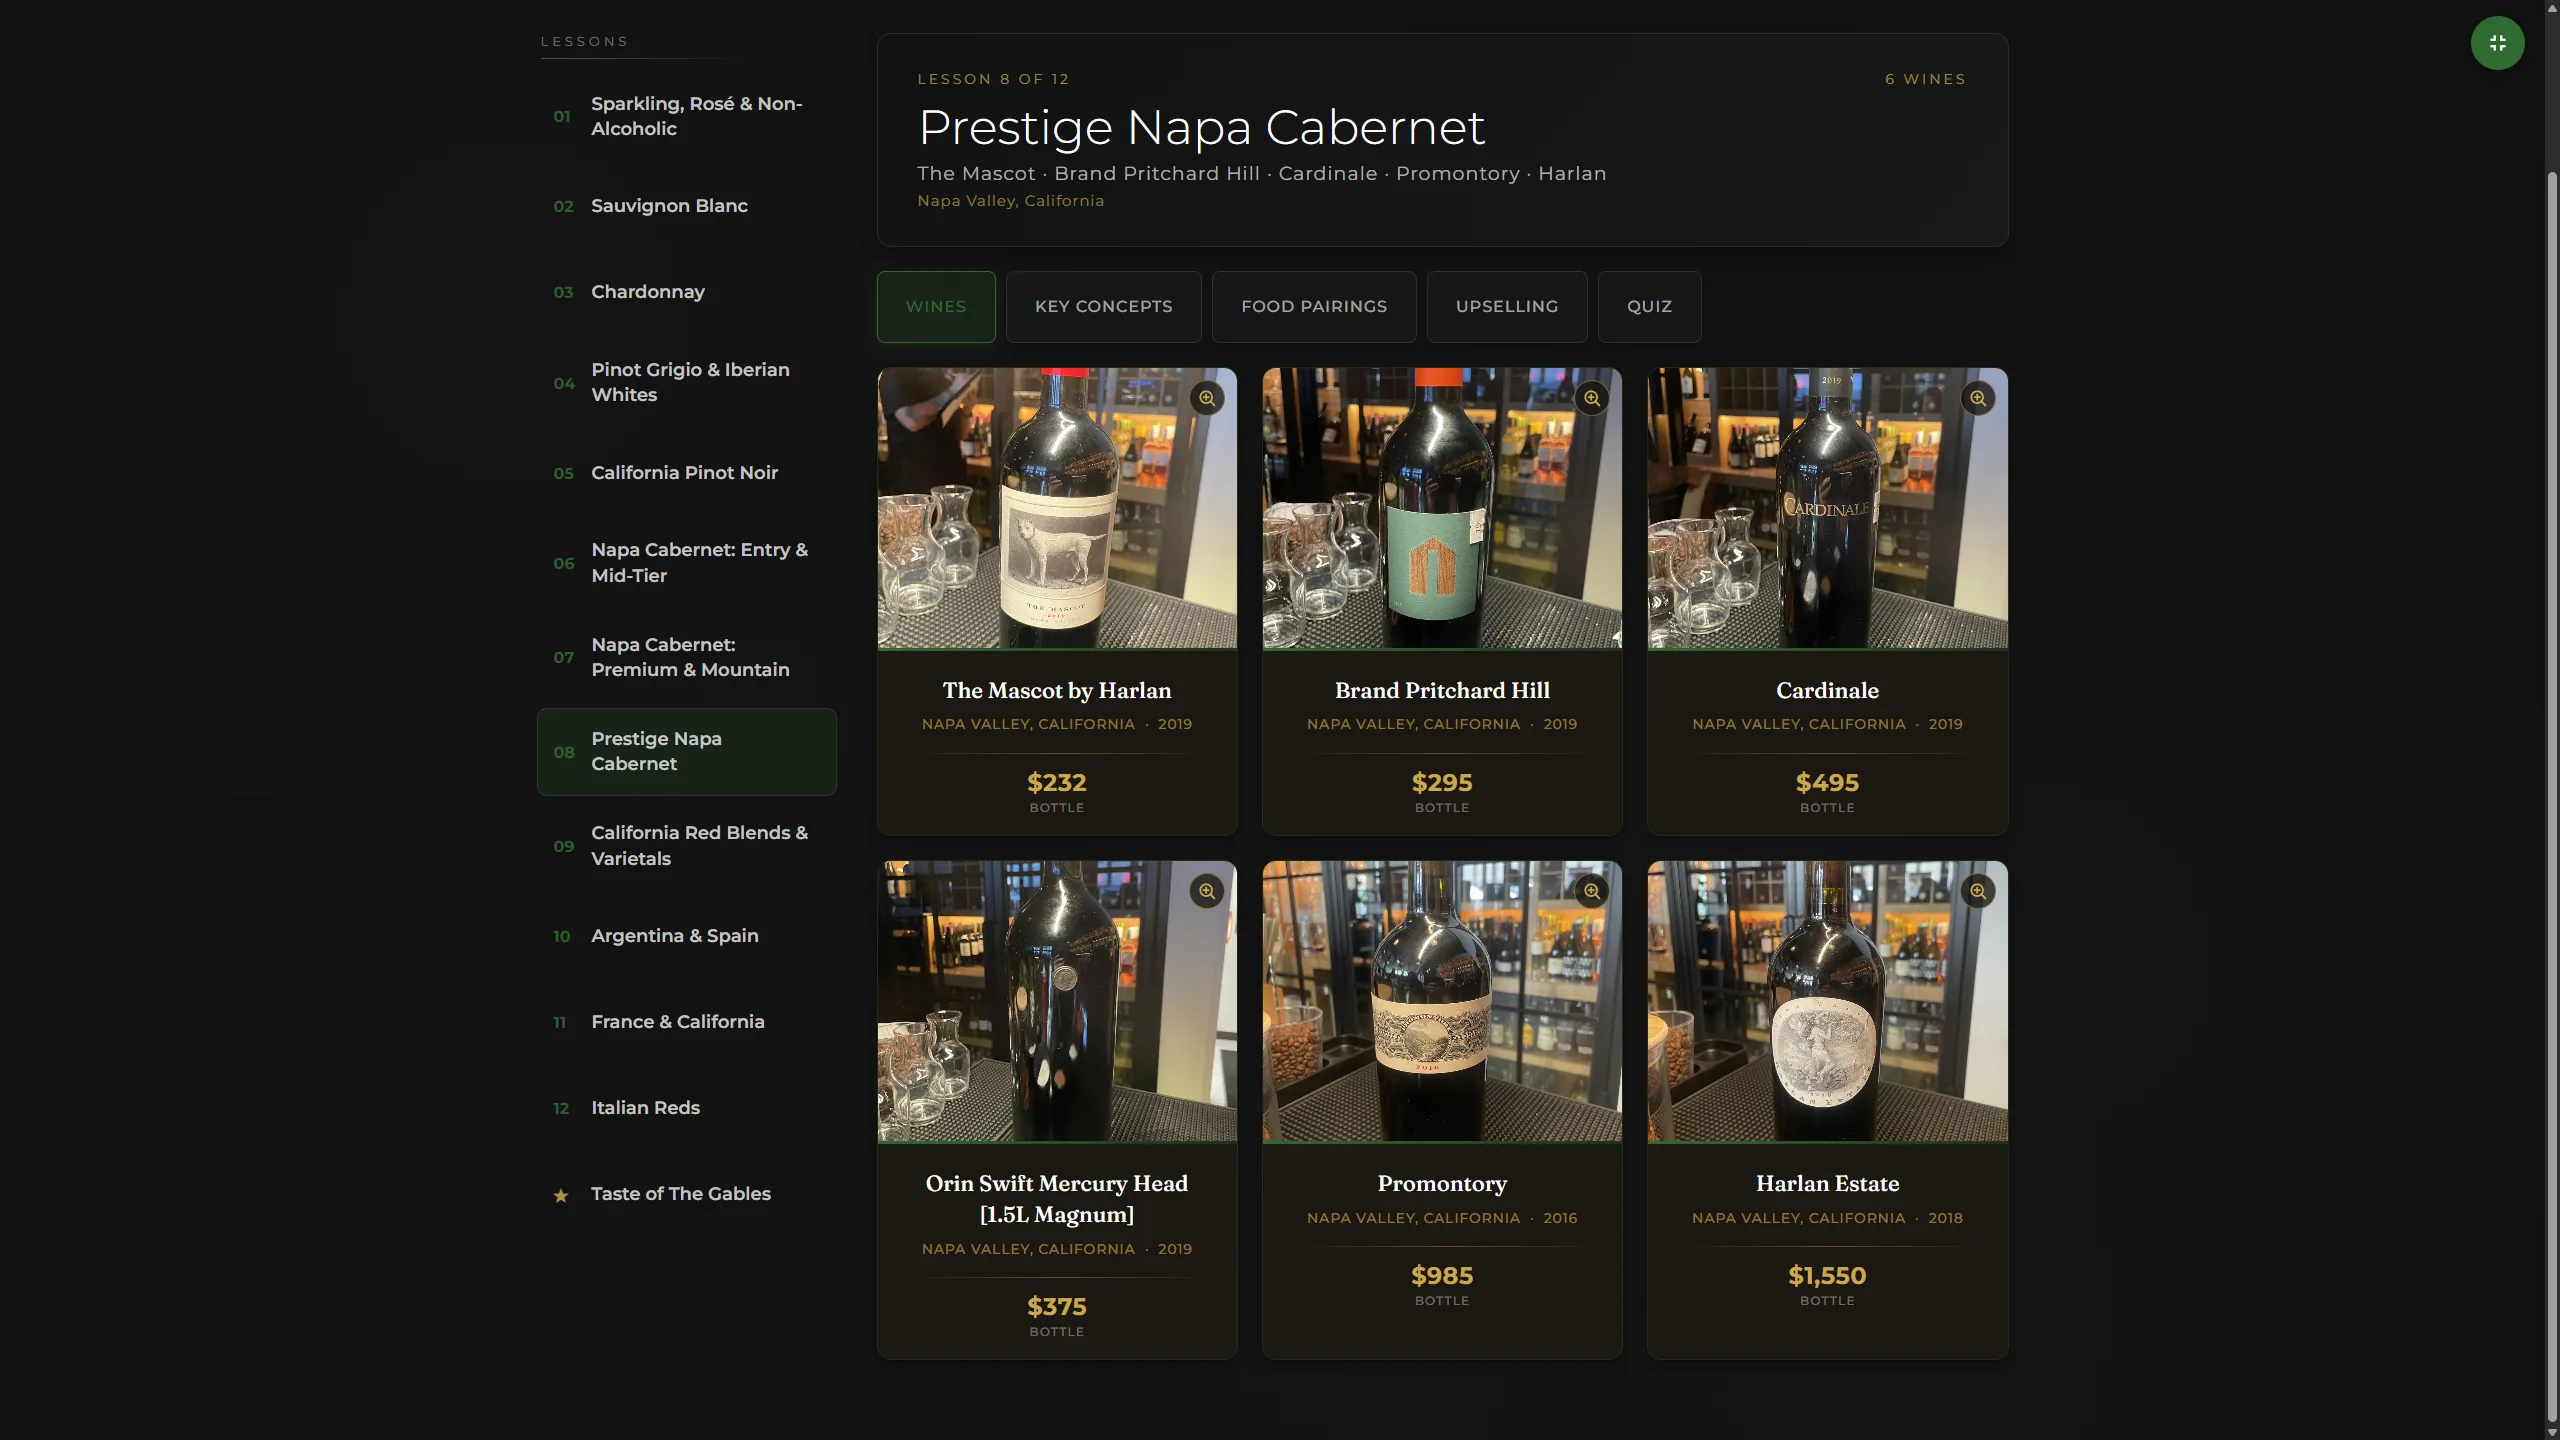Screen dimensions: 2560x1440
Task: Click 'Napa Valley, California' under the heading
Action: [1010, 201]
